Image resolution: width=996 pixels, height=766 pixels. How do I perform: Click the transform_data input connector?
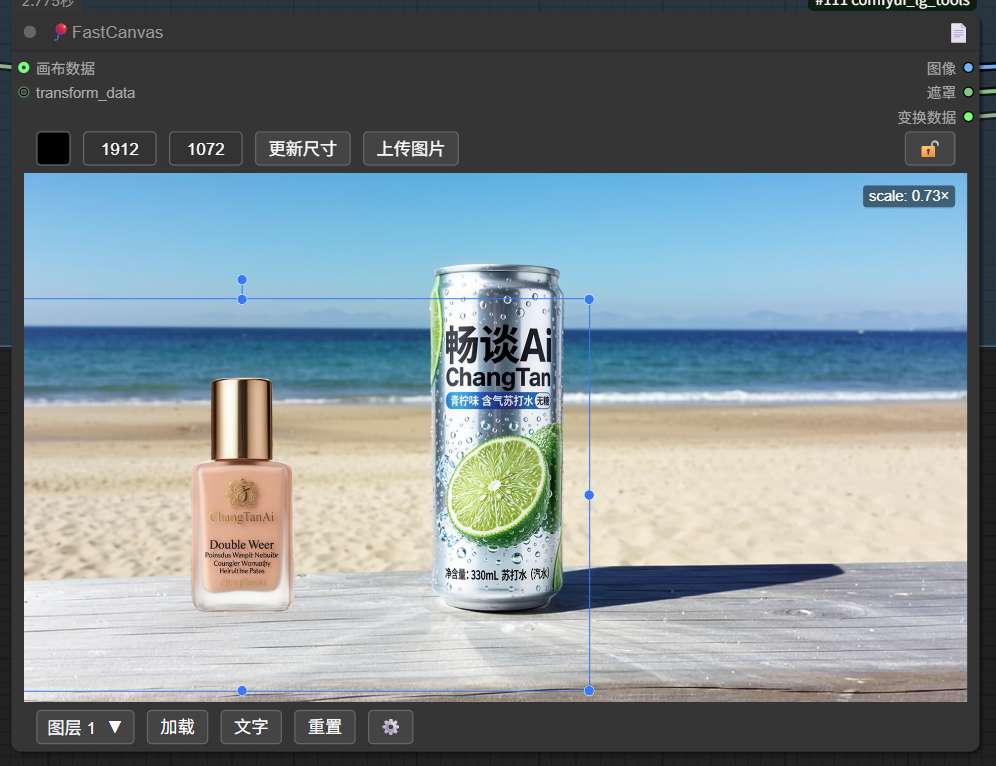(22, 90)
